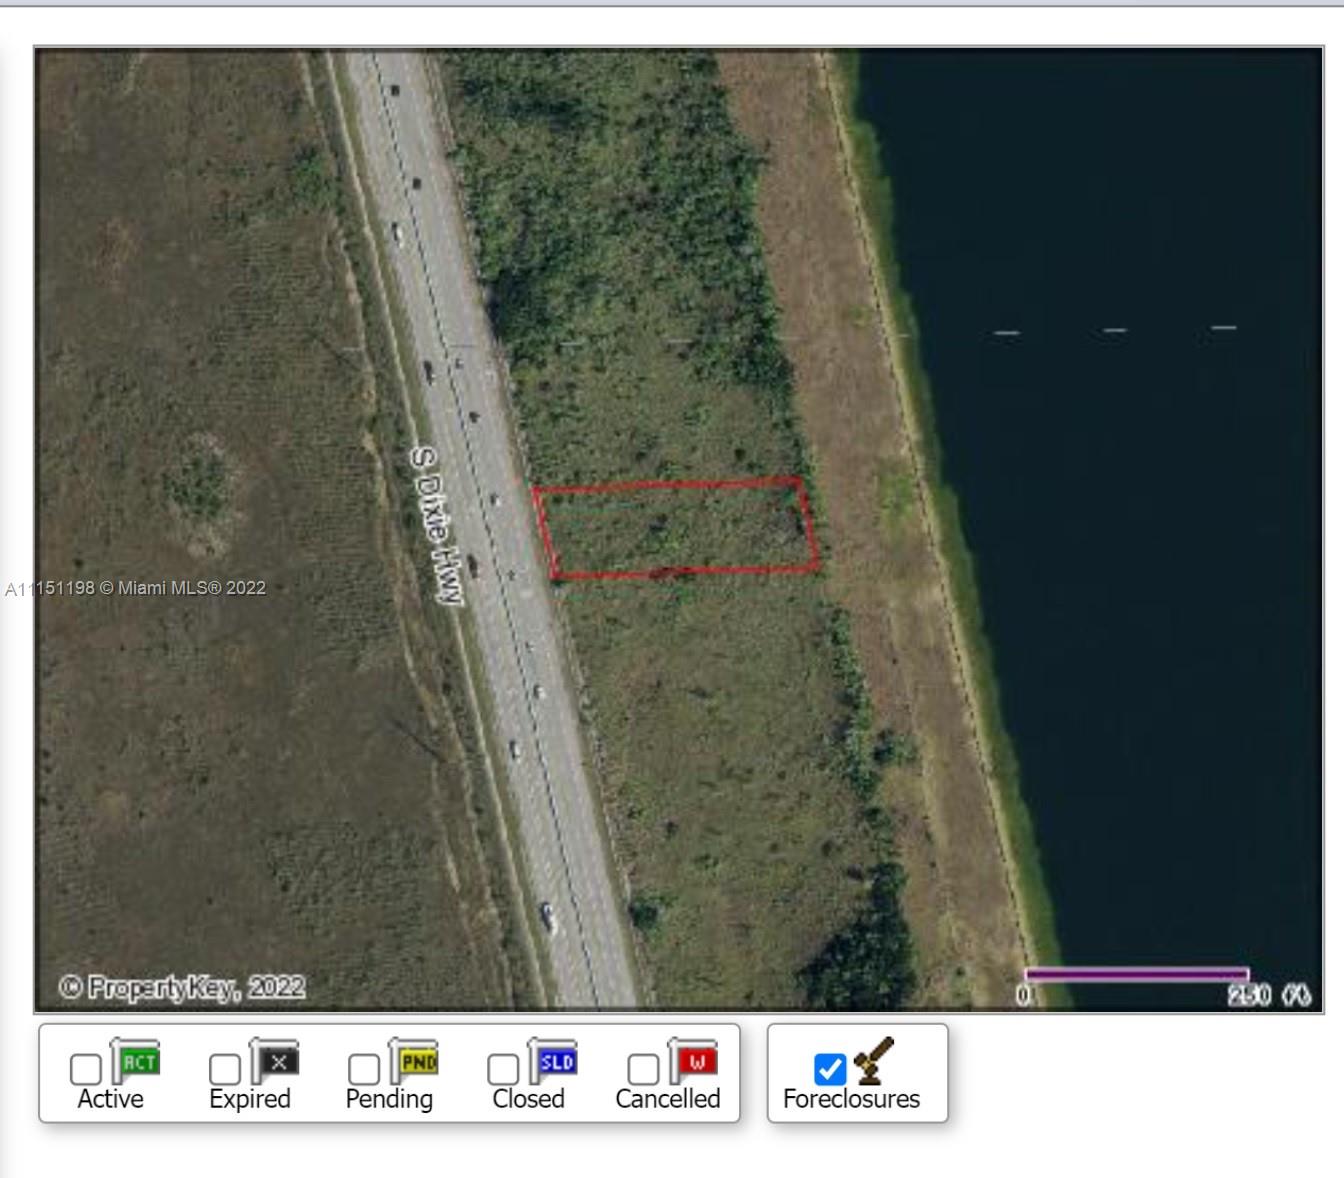The image size is (1344, 1178).
Task: Check the Pending listings checkbox
Action: coord(364,1069)
